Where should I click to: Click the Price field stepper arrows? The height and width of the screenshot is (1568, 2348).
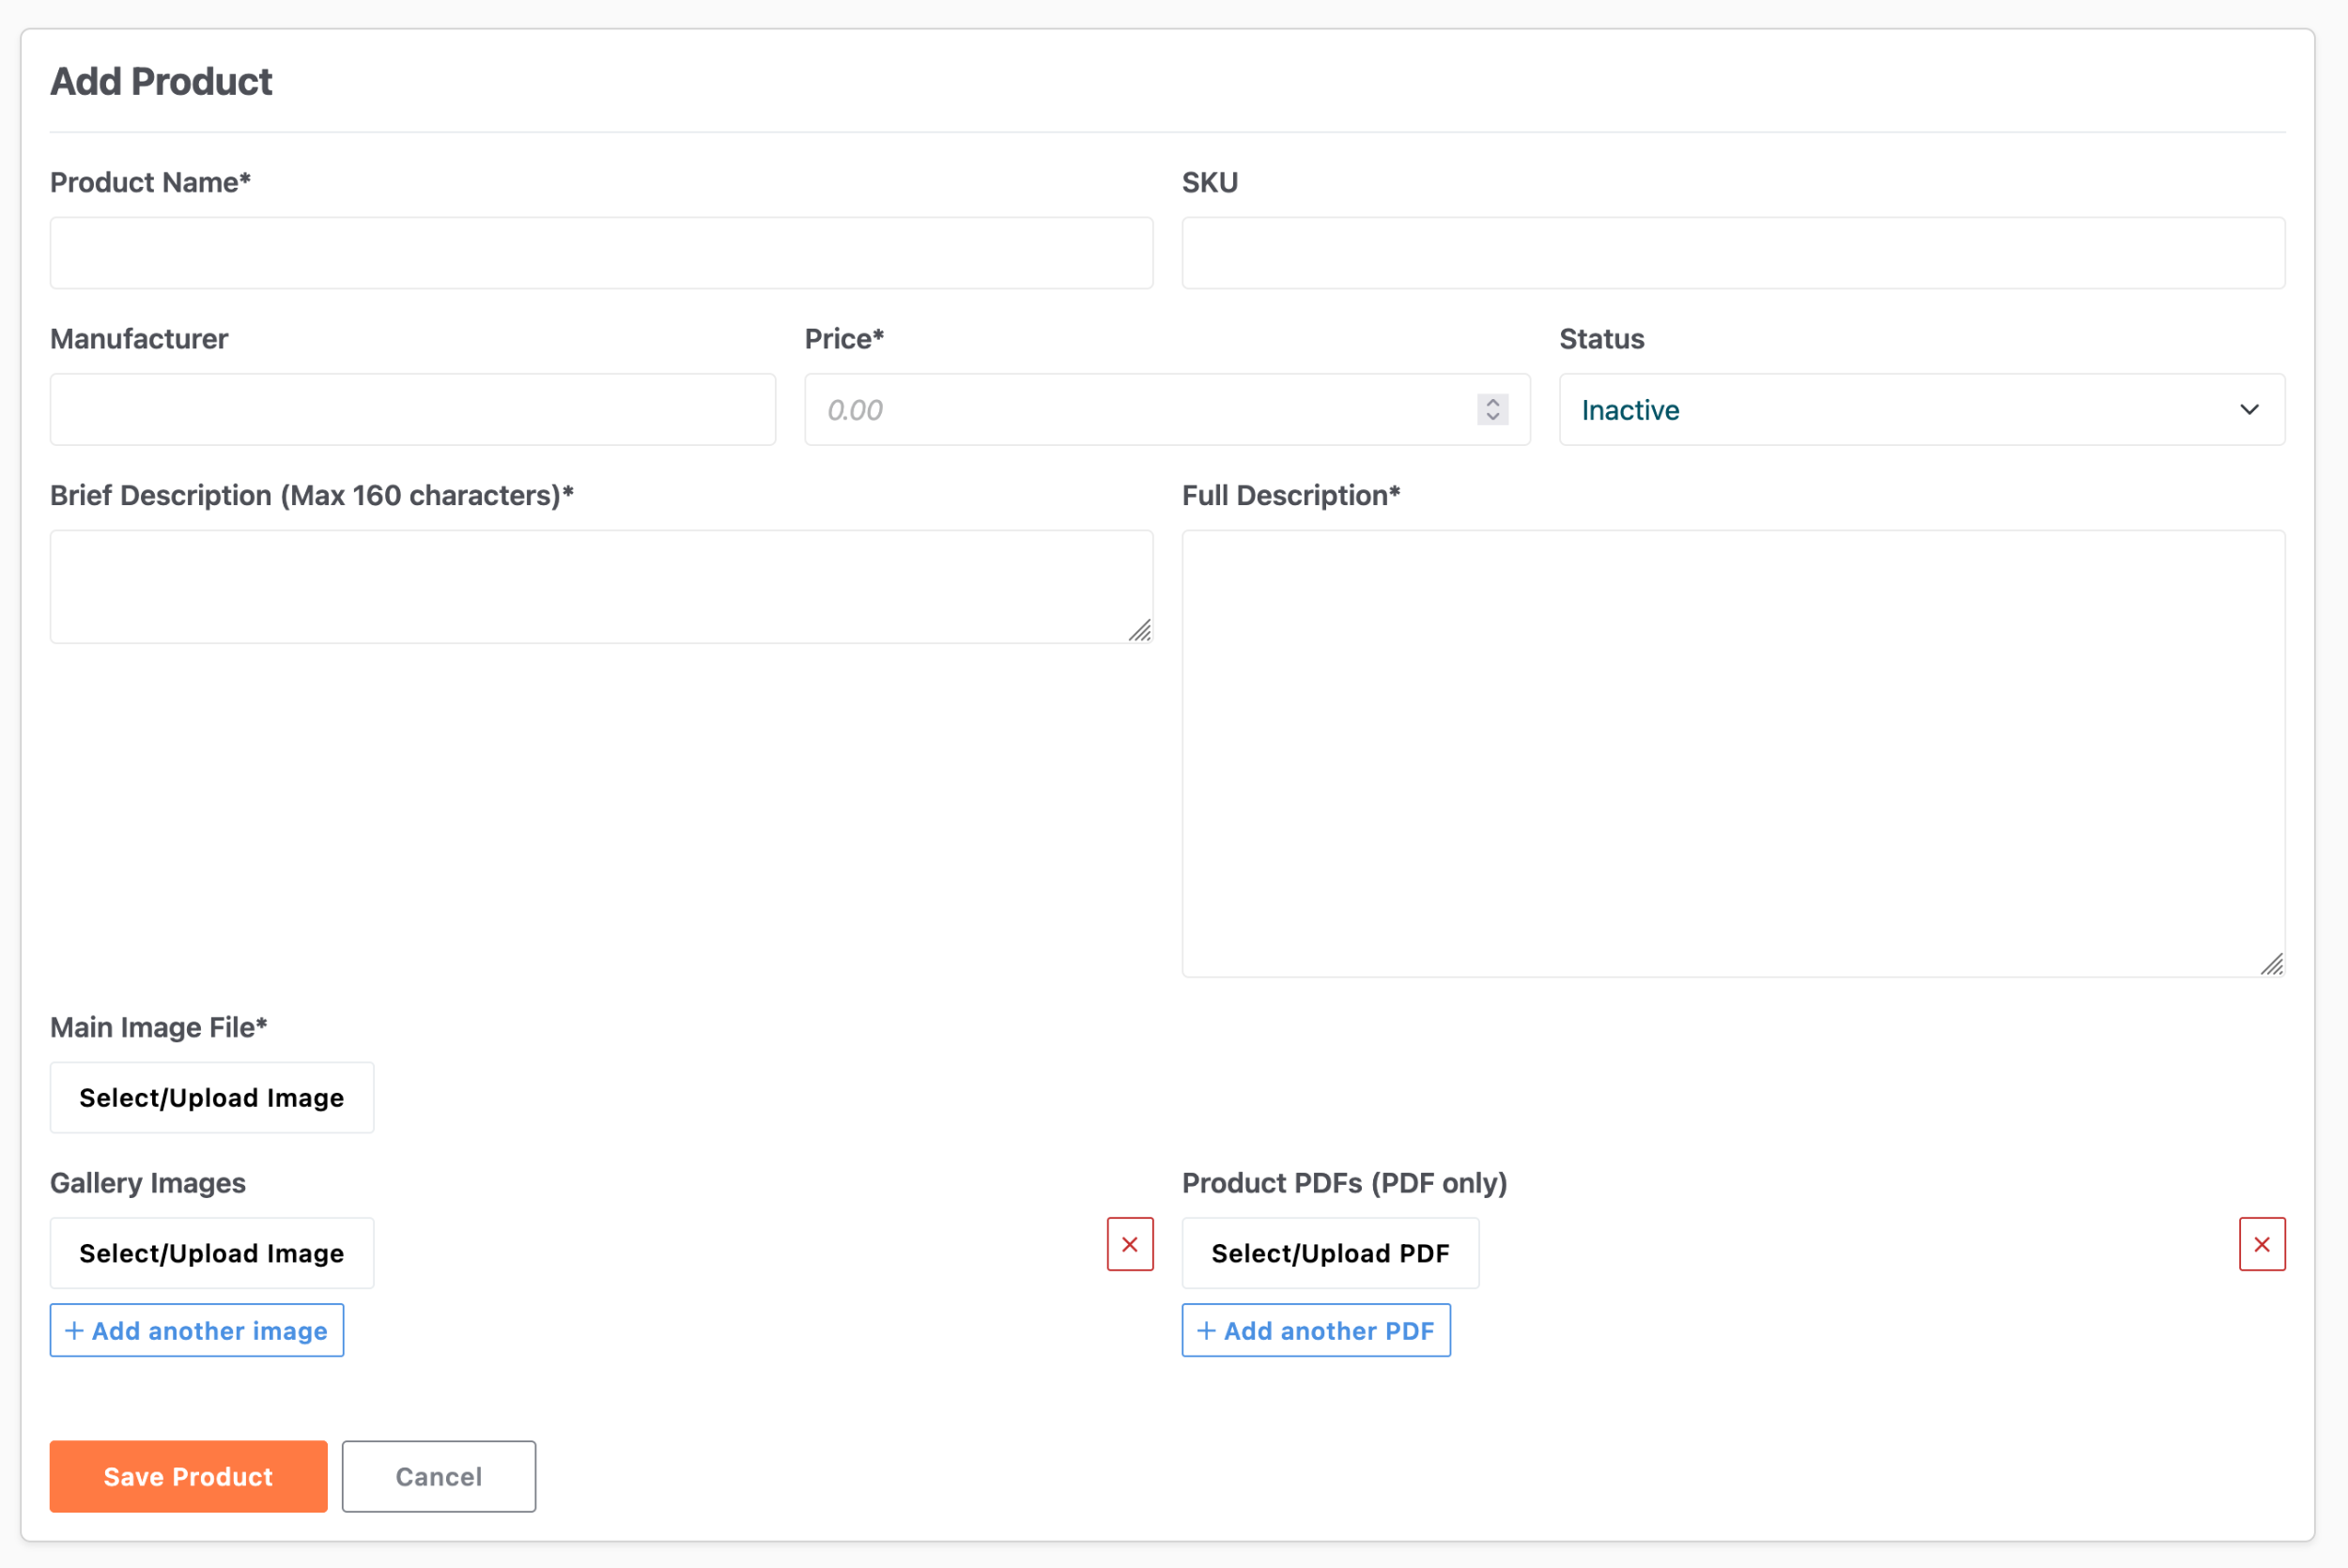[1492, 409]
